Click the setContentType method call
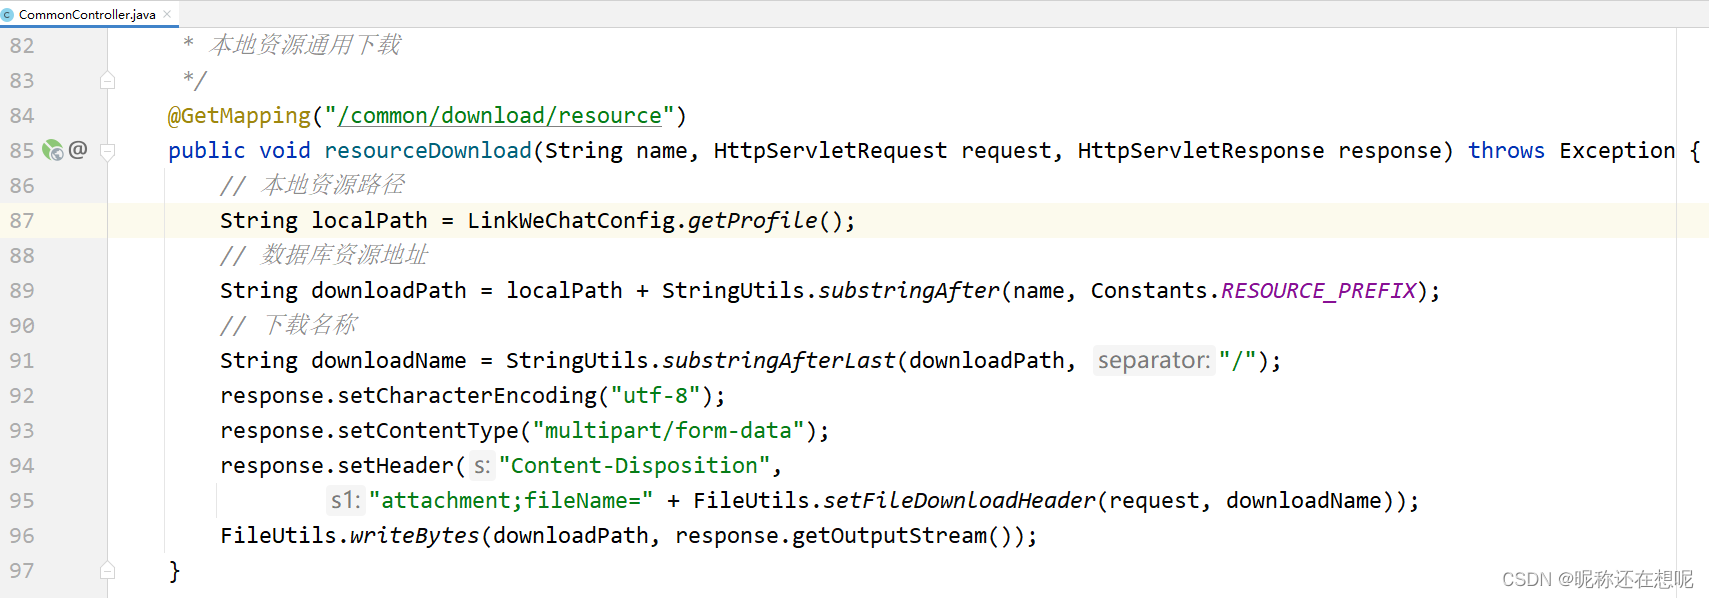Image resolution: width=1709 pixels, height=598 pixels. (428, 431)
